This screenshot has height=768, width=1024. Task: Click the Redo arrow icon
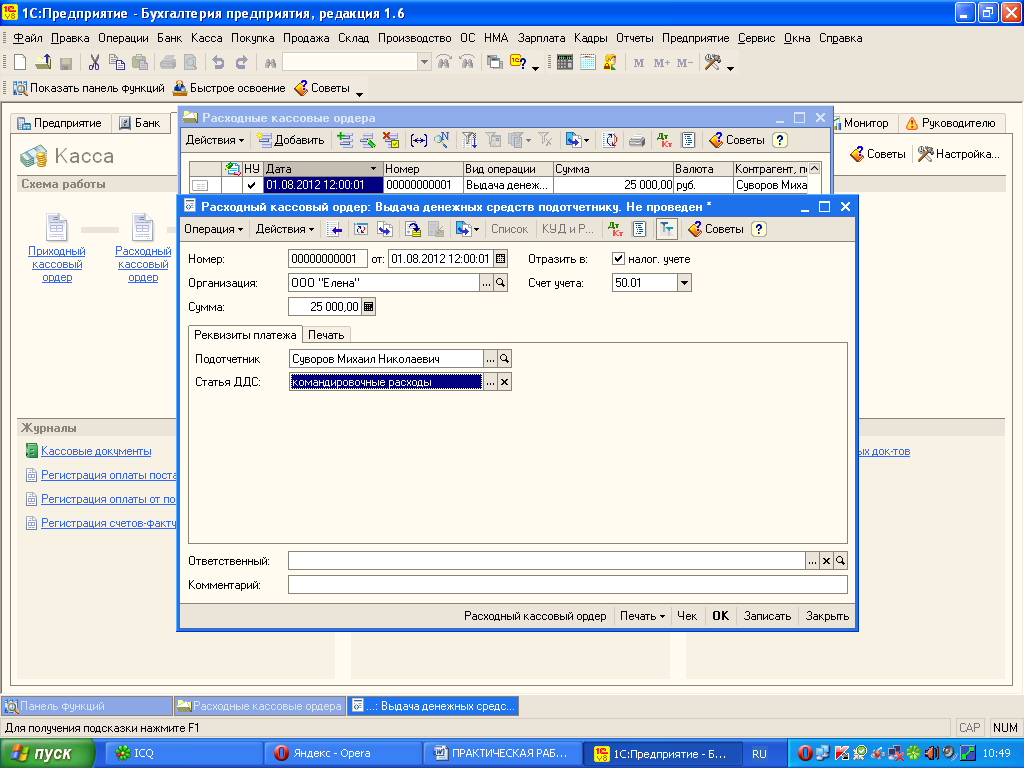click(x=242, y=63)
